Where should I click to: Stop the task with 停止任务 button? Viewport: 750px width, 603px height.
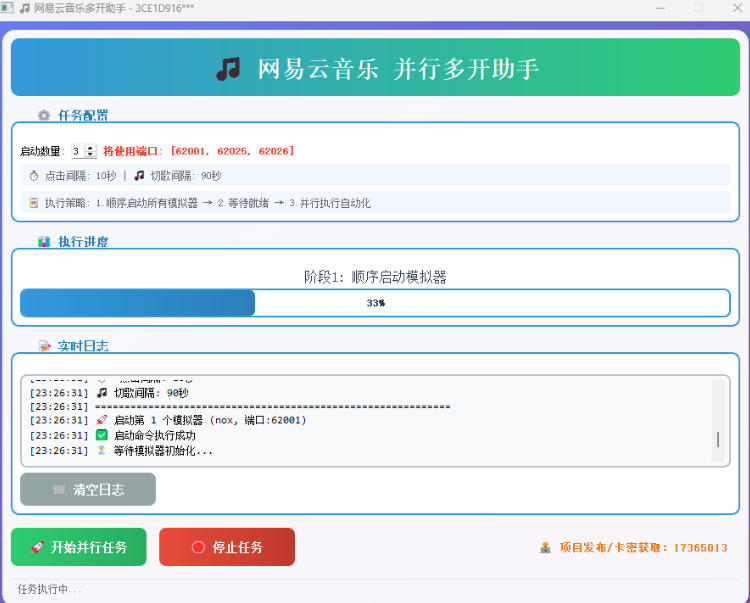pos(227,547)
